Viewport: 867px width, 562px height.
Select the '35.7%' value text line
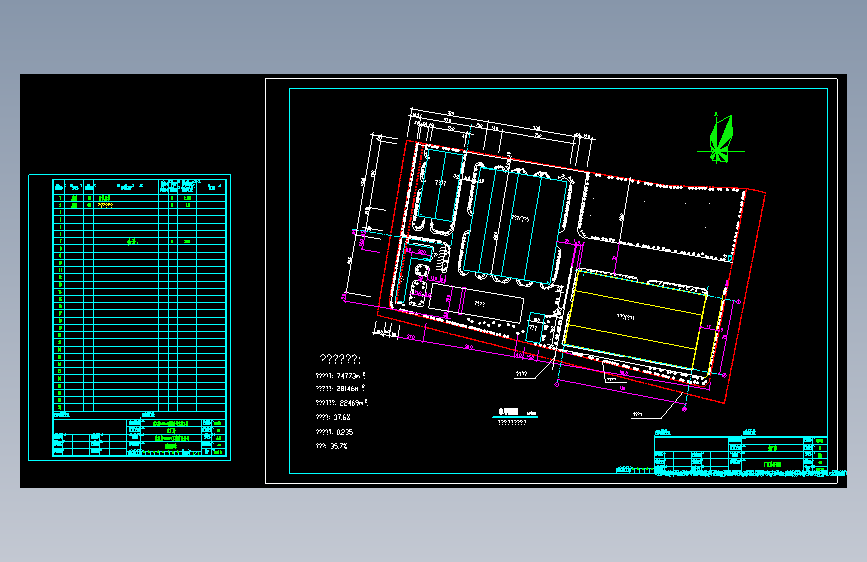point(331,446)
